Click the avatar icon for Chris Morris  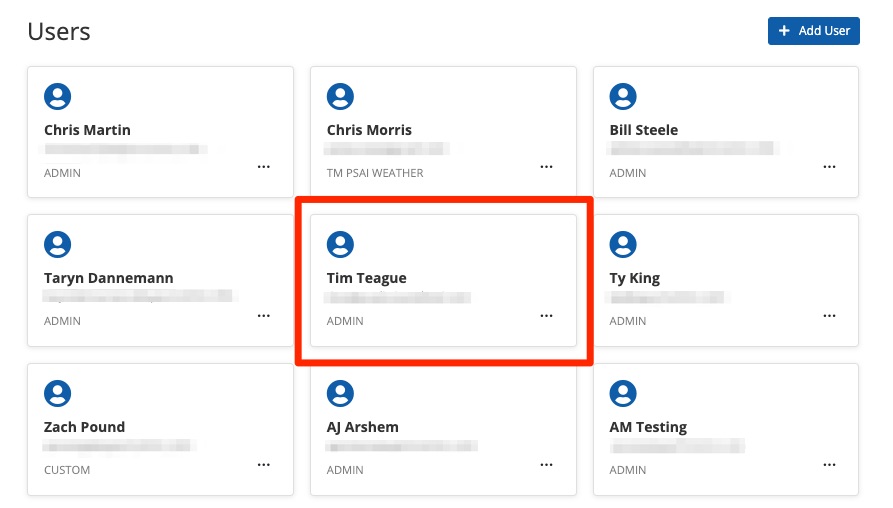(x=341, y=96)
